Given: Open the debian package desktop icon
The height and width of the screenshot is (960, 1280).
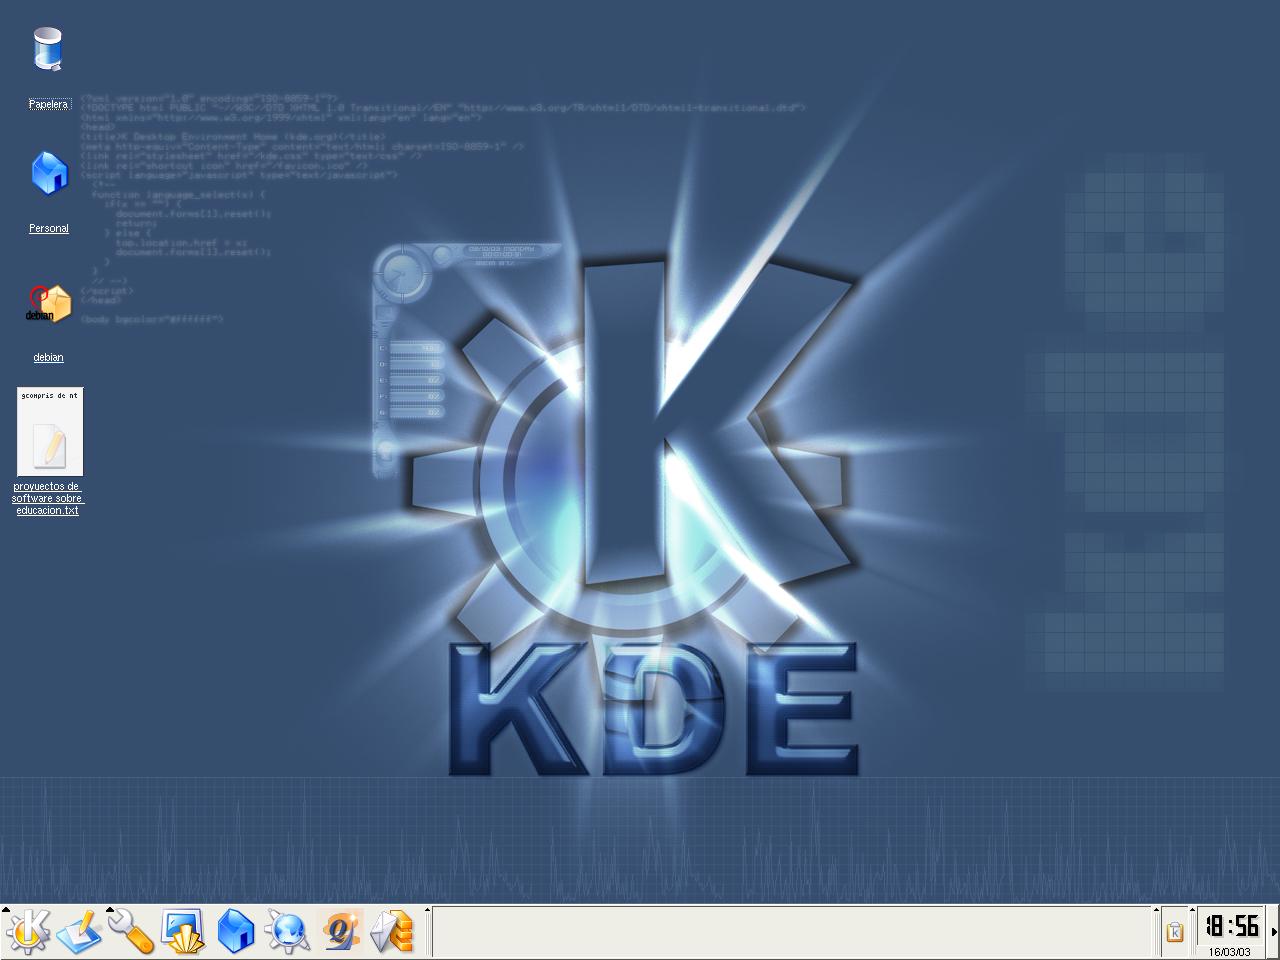Looking at the screenshot, I should point(48,304).
